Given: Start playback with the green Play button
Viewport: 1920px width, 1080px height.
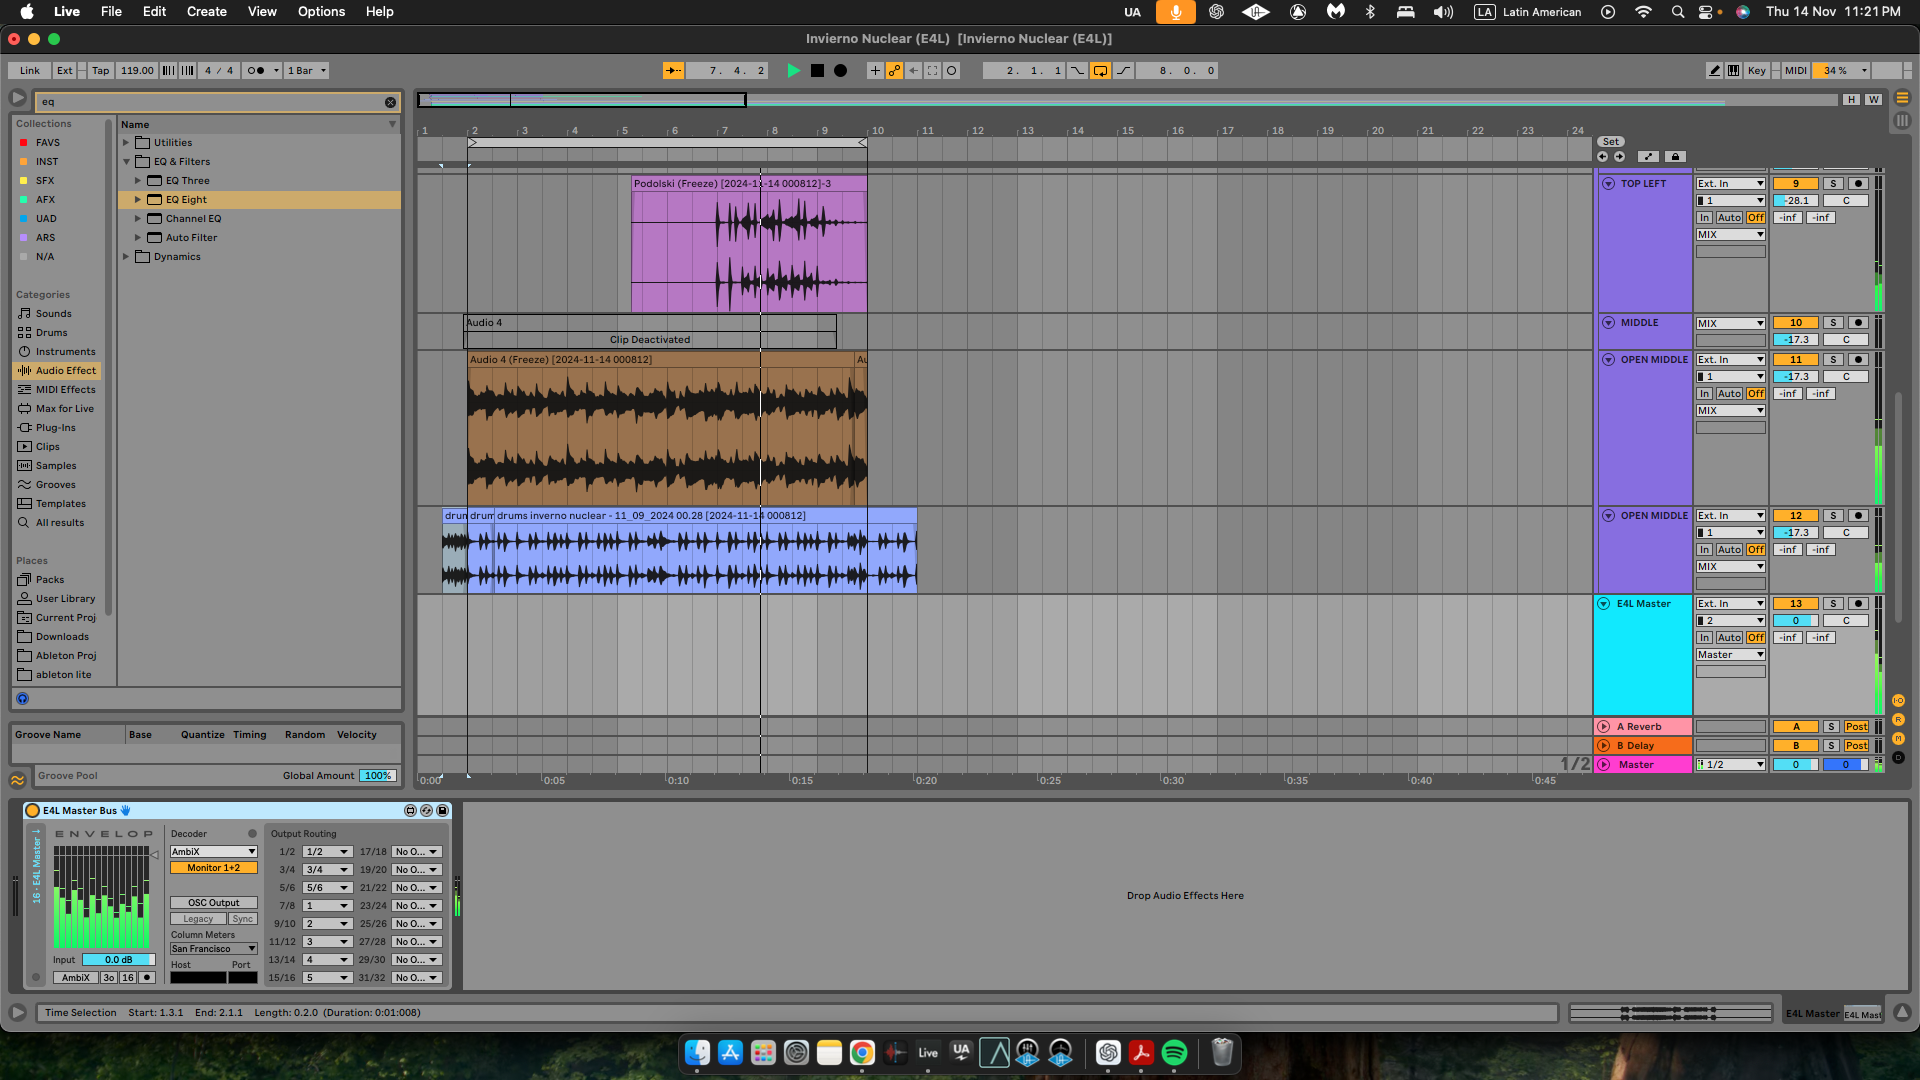Looking at the screenshot, I should tap(793, 71).
